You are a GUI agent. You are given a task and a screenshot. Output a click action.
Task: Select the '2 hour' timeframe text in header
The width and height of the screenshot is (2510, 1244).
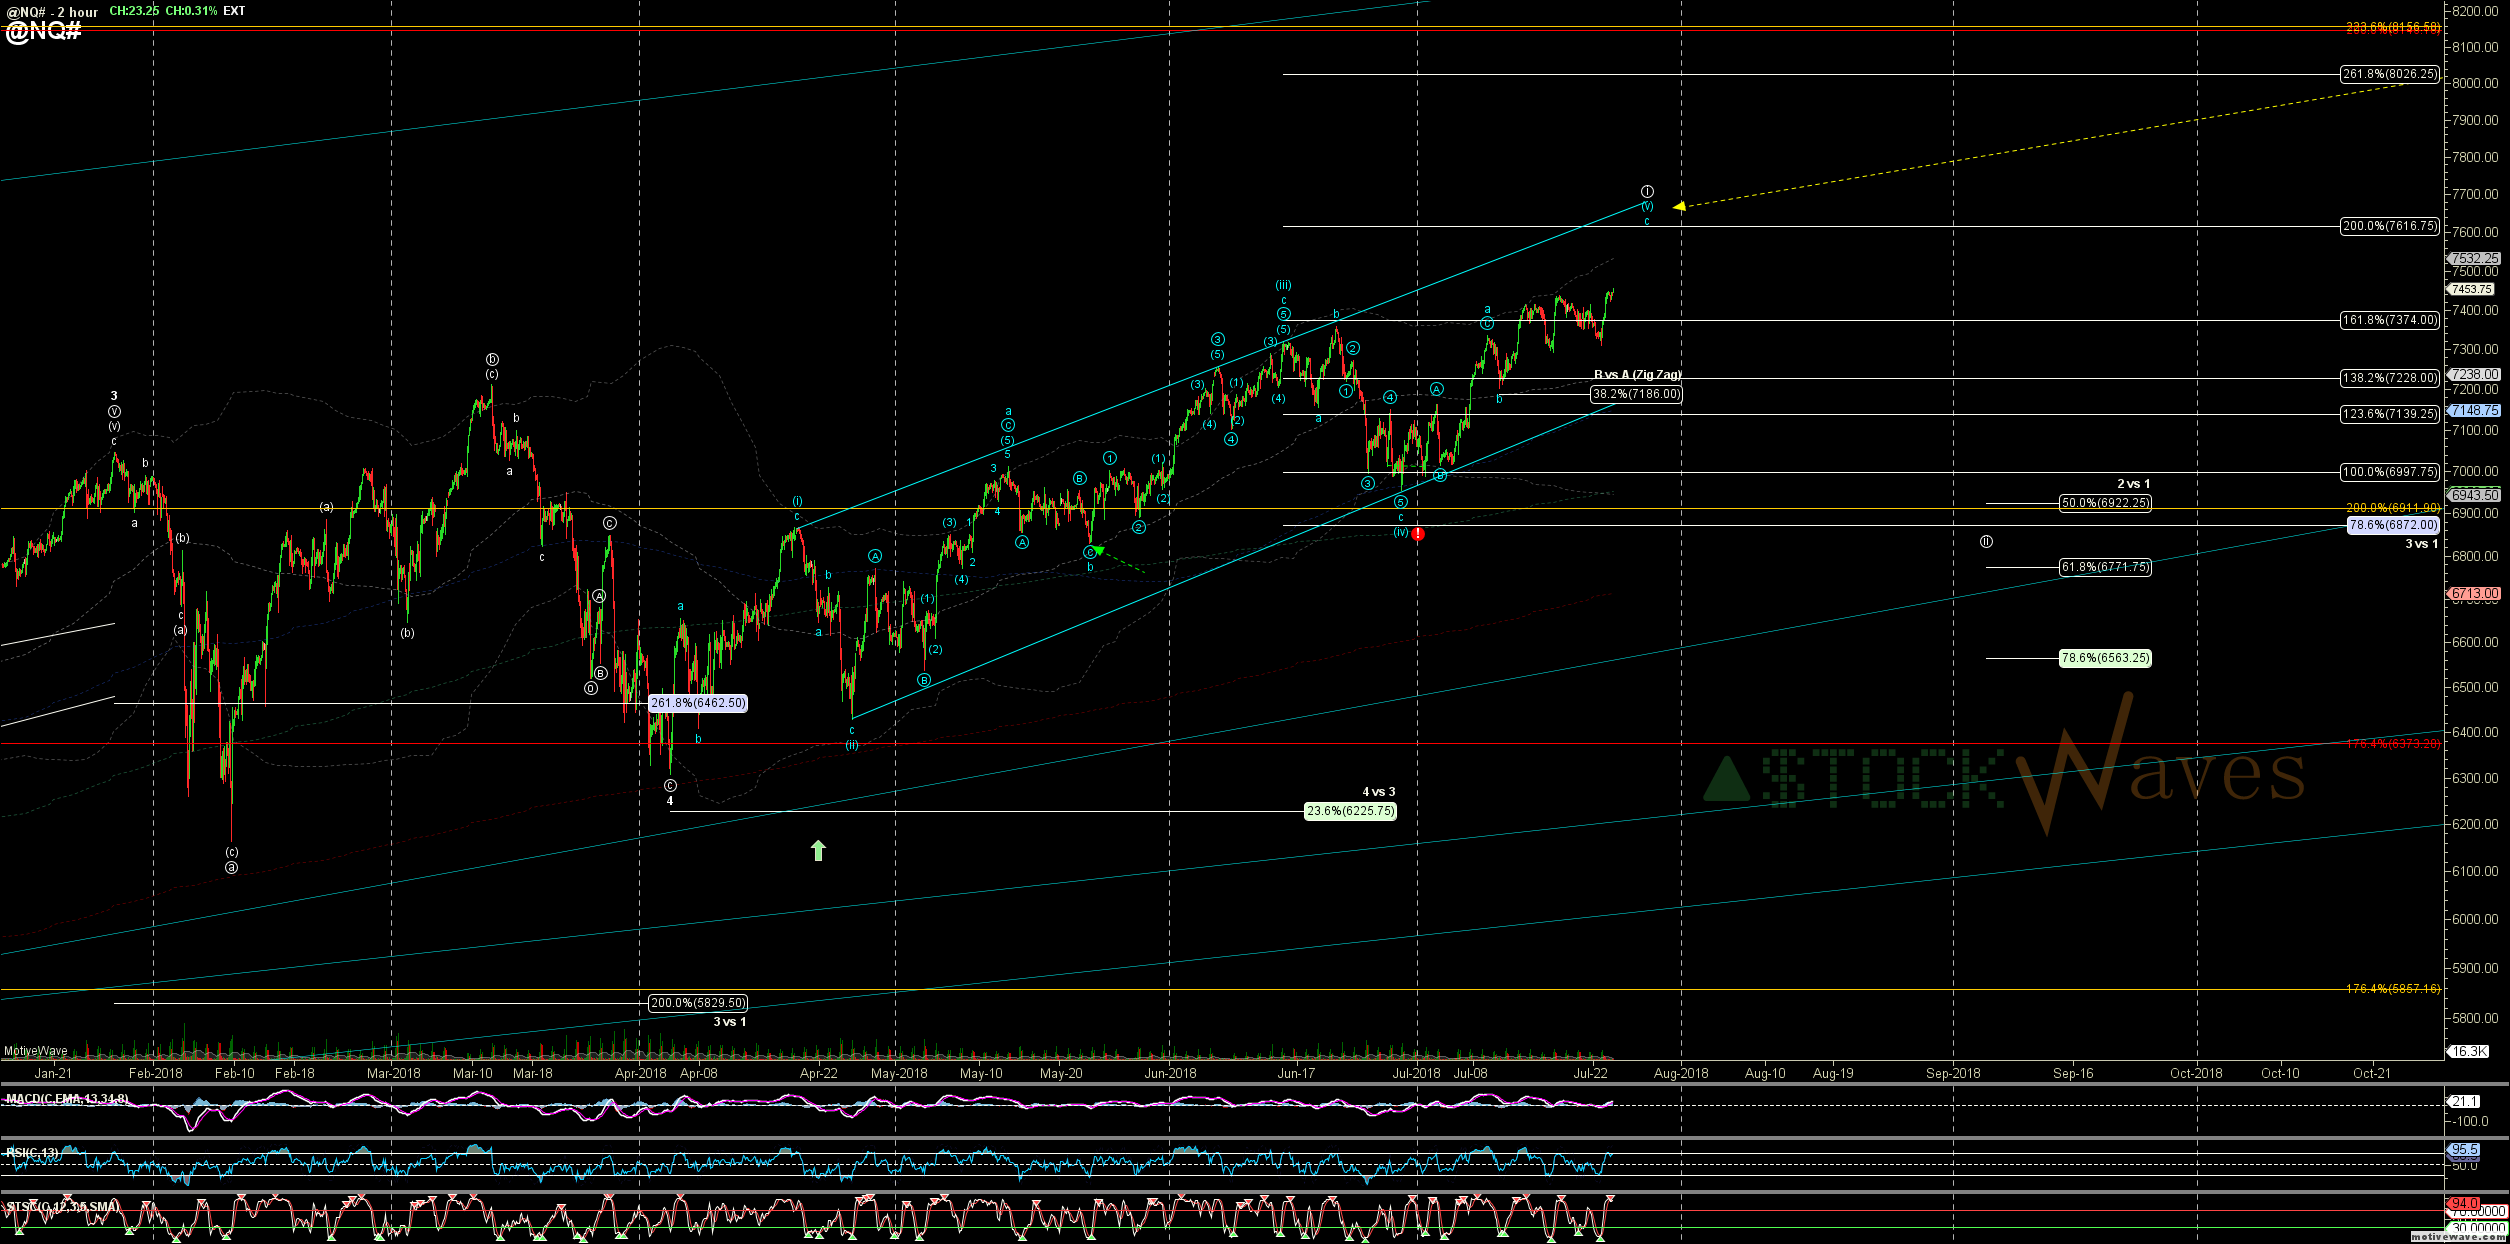tap(76, 12)
